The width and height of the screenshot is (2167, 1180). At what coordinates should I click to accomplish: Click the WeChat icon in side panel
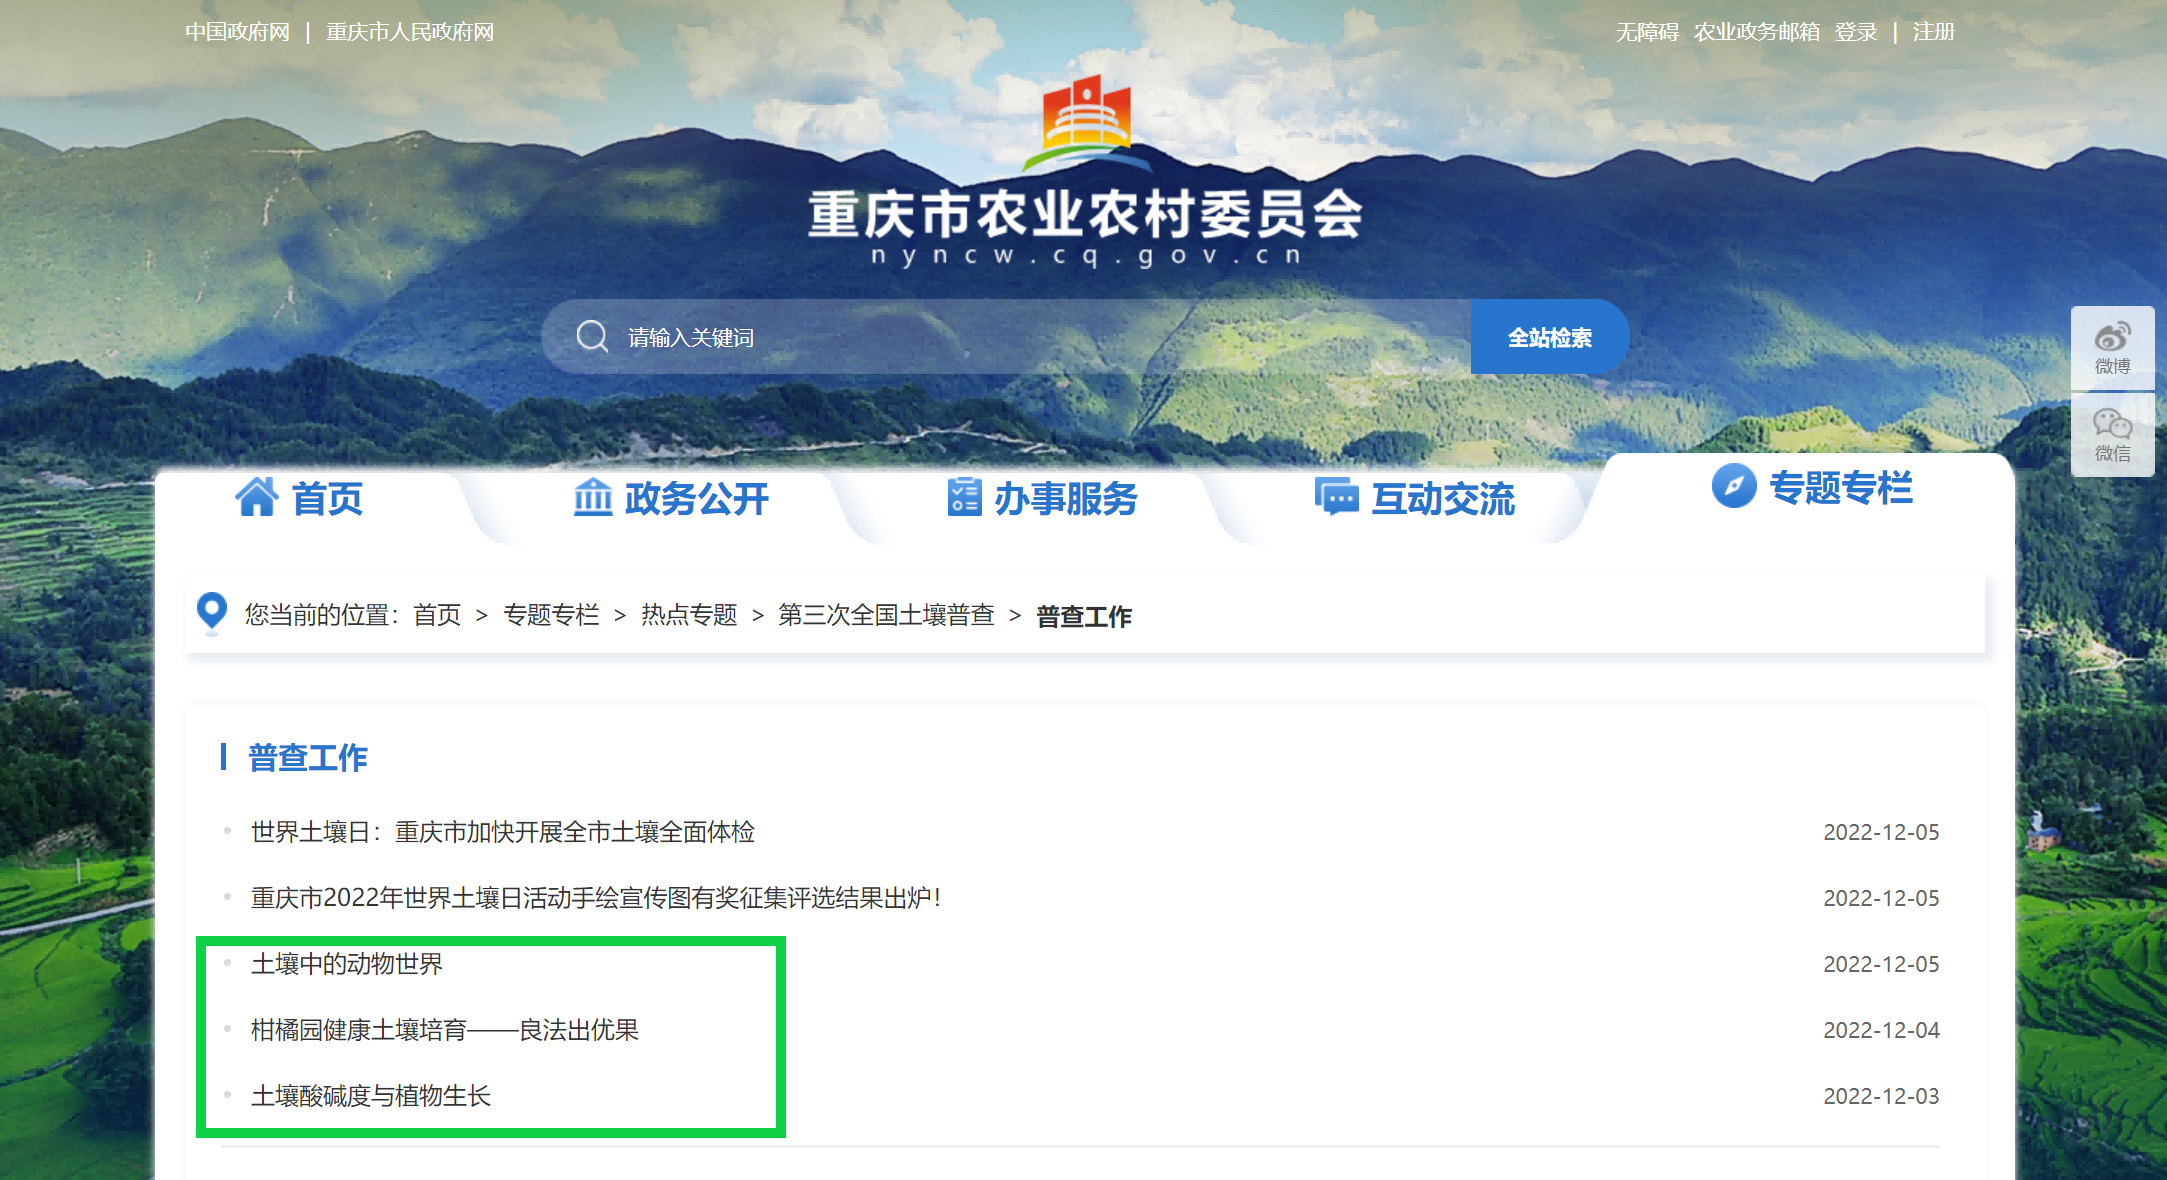[2112, 424]
